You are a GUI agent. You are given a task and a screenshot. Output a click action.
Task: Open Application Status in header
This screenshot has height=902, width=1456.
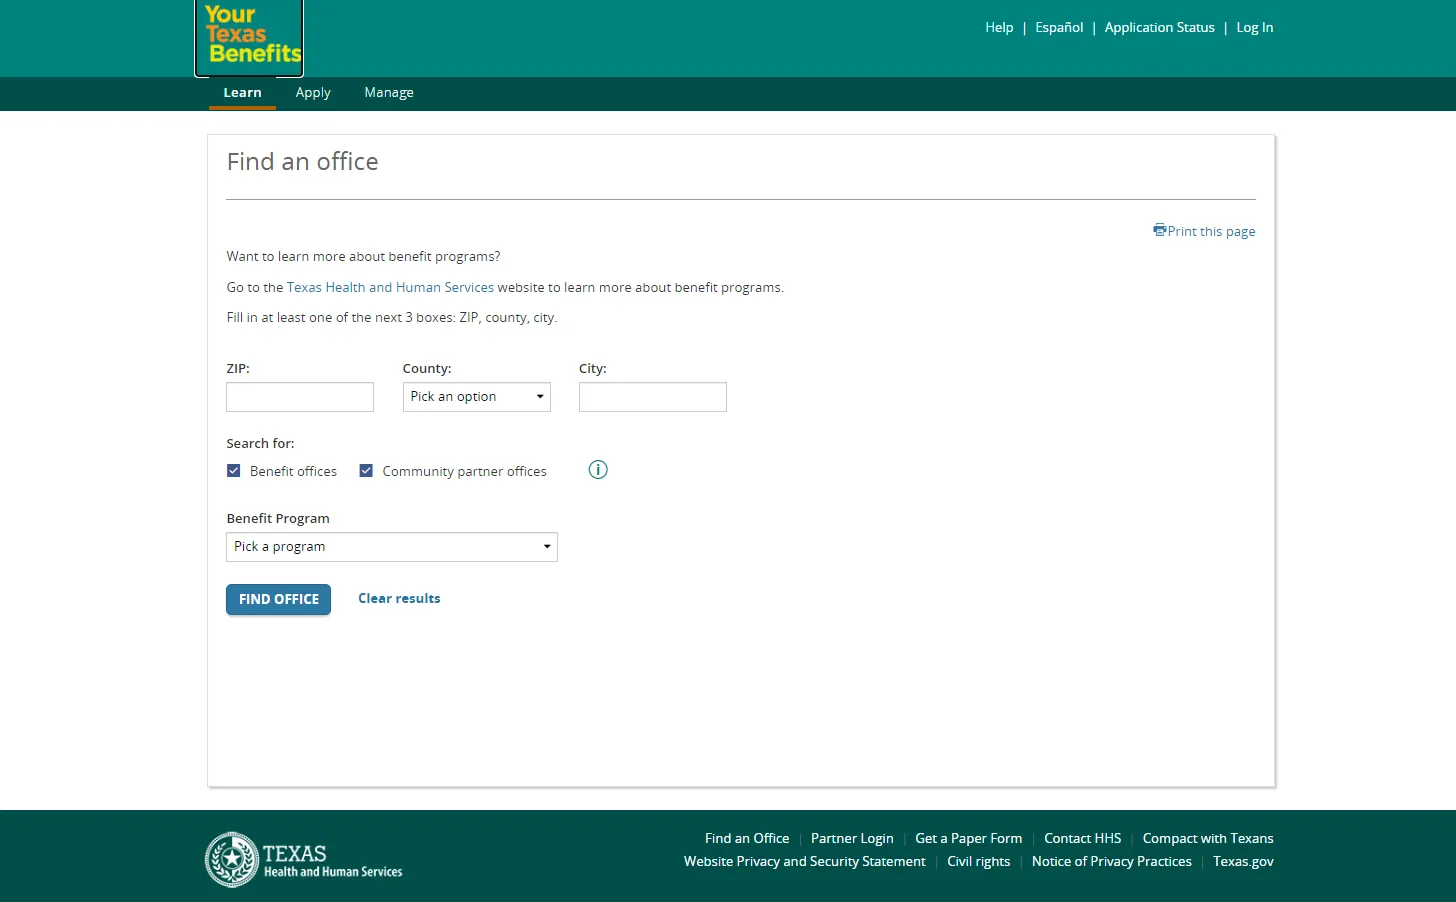click(x=1160, y=28)
